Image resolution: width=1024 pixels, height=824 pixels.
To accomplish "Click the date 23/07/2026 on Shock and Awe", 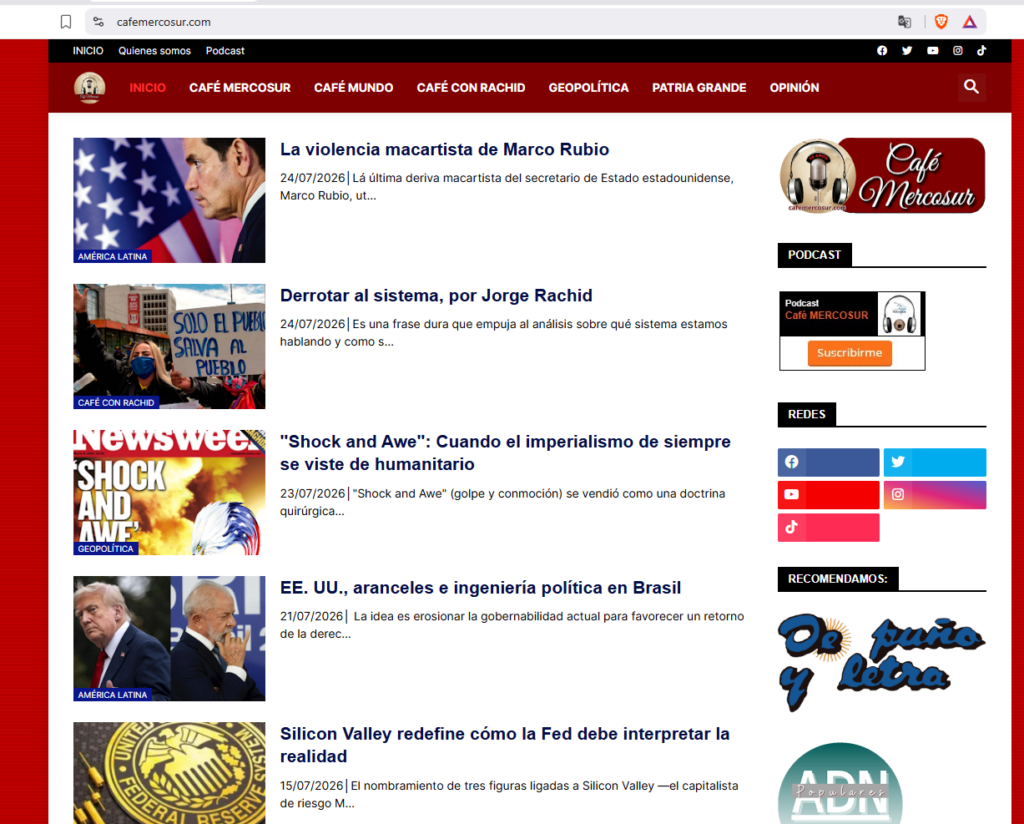I will [312, 494].
